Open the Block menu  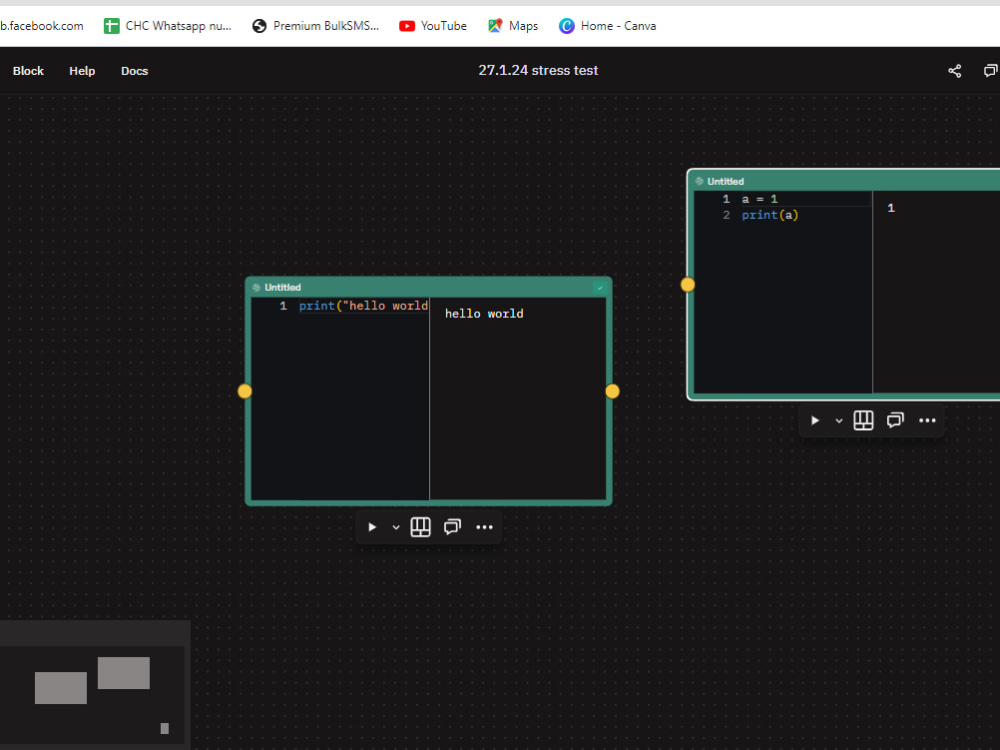click(28, 71)
